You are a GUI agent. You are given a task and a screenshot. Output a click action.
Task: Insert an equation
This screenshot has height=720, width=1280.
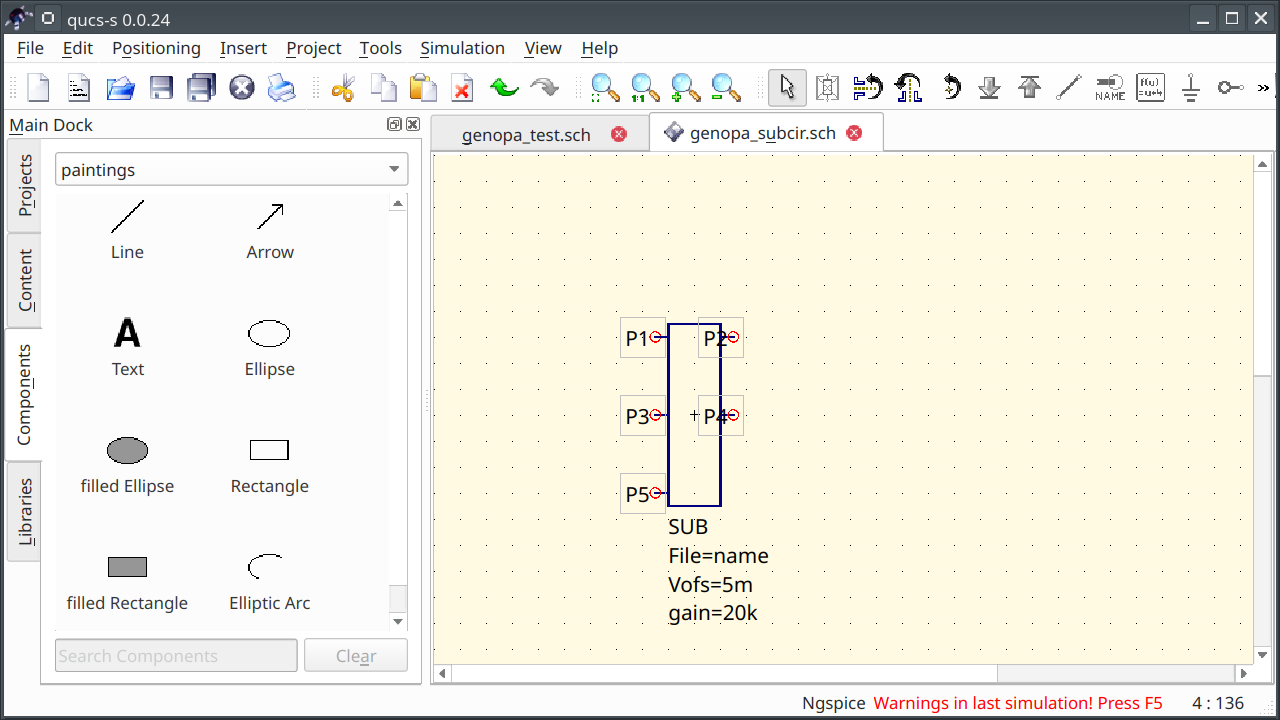click(1150, 87)
